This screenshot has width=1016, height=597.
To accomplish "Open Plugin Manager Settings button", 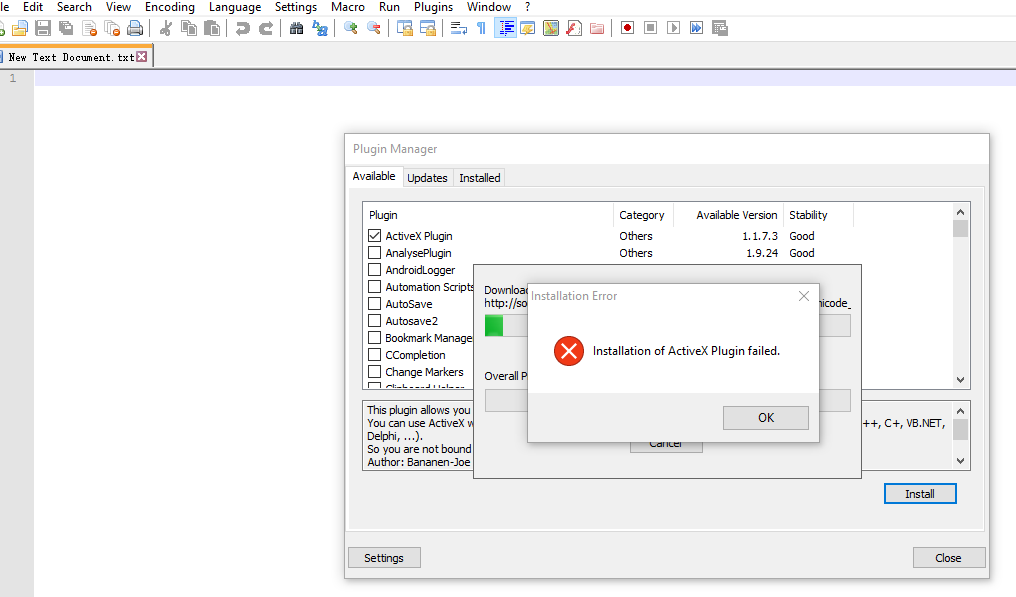I will coord(384,558).
